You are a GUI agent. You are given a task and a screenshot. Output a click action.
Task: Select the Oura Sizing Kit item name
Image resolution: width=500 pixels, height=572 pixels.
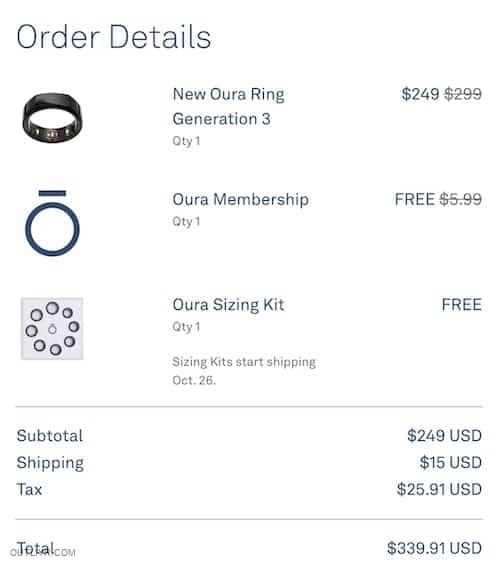point(228,305)
